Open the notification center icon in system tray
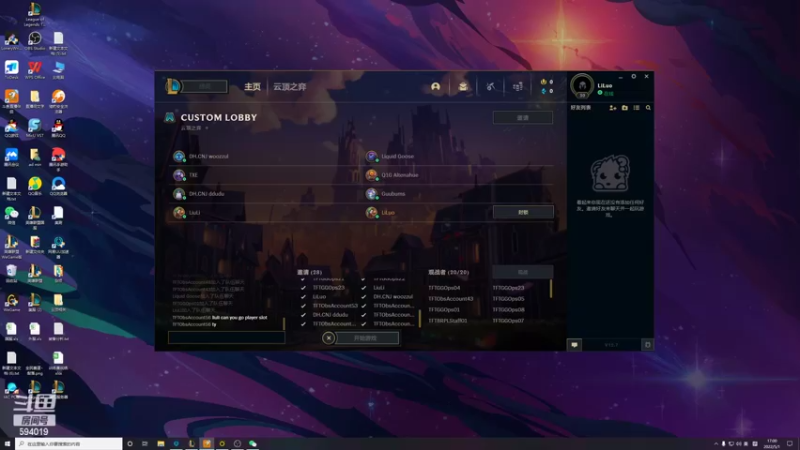The width and height of the screenshot is (800, 450). 790,444
